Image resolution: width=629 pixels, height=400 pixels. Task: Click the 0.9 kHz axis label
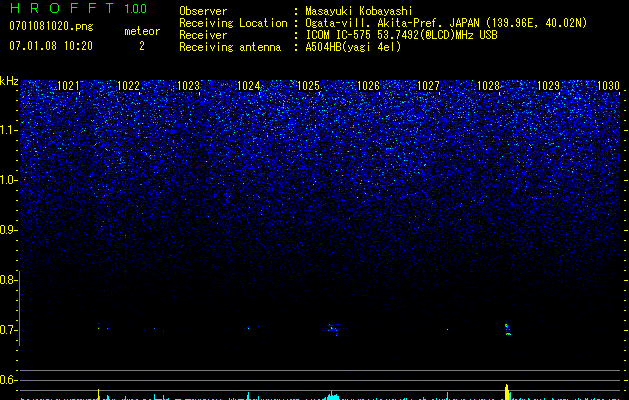(x=8, y=230)
